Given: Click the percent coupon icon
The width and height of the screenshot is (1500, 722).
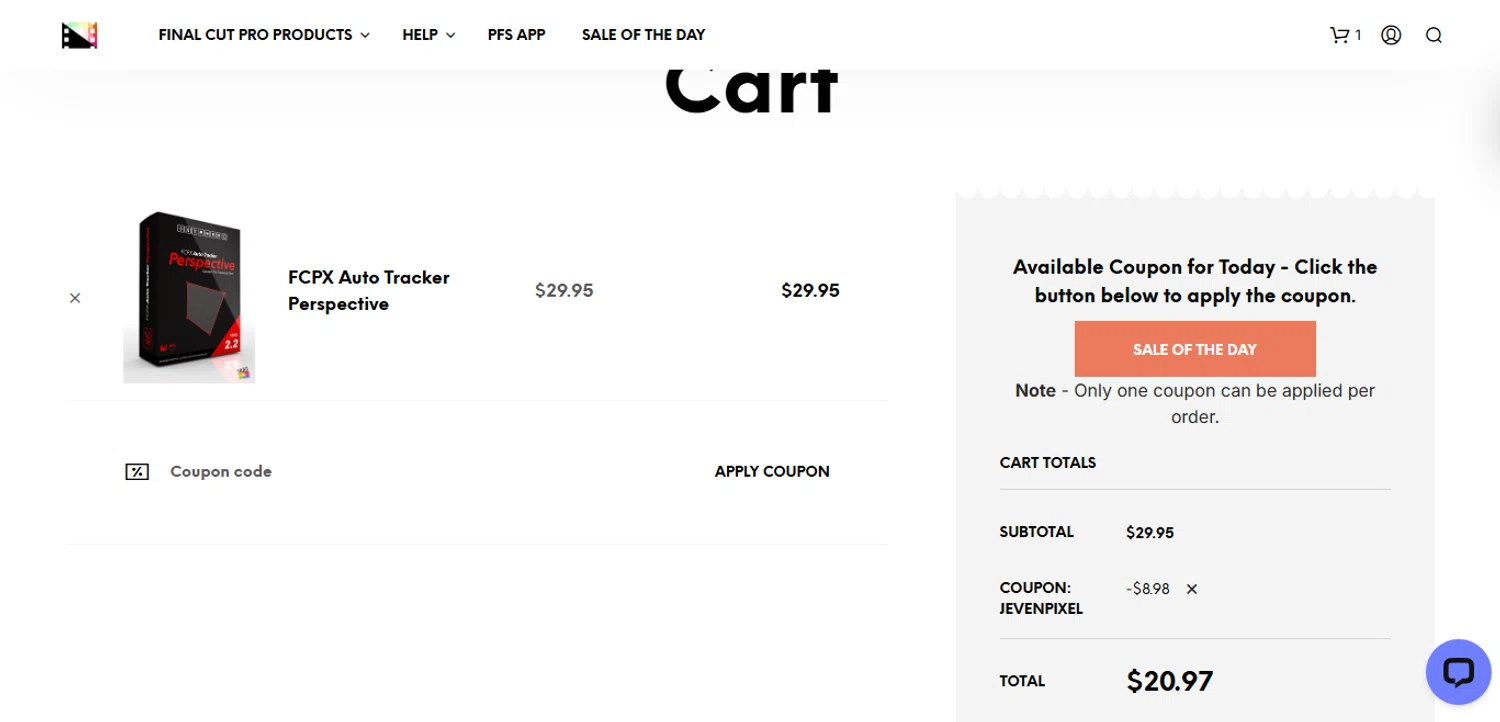Looking at the screenshot, I should tap(137, 472).
